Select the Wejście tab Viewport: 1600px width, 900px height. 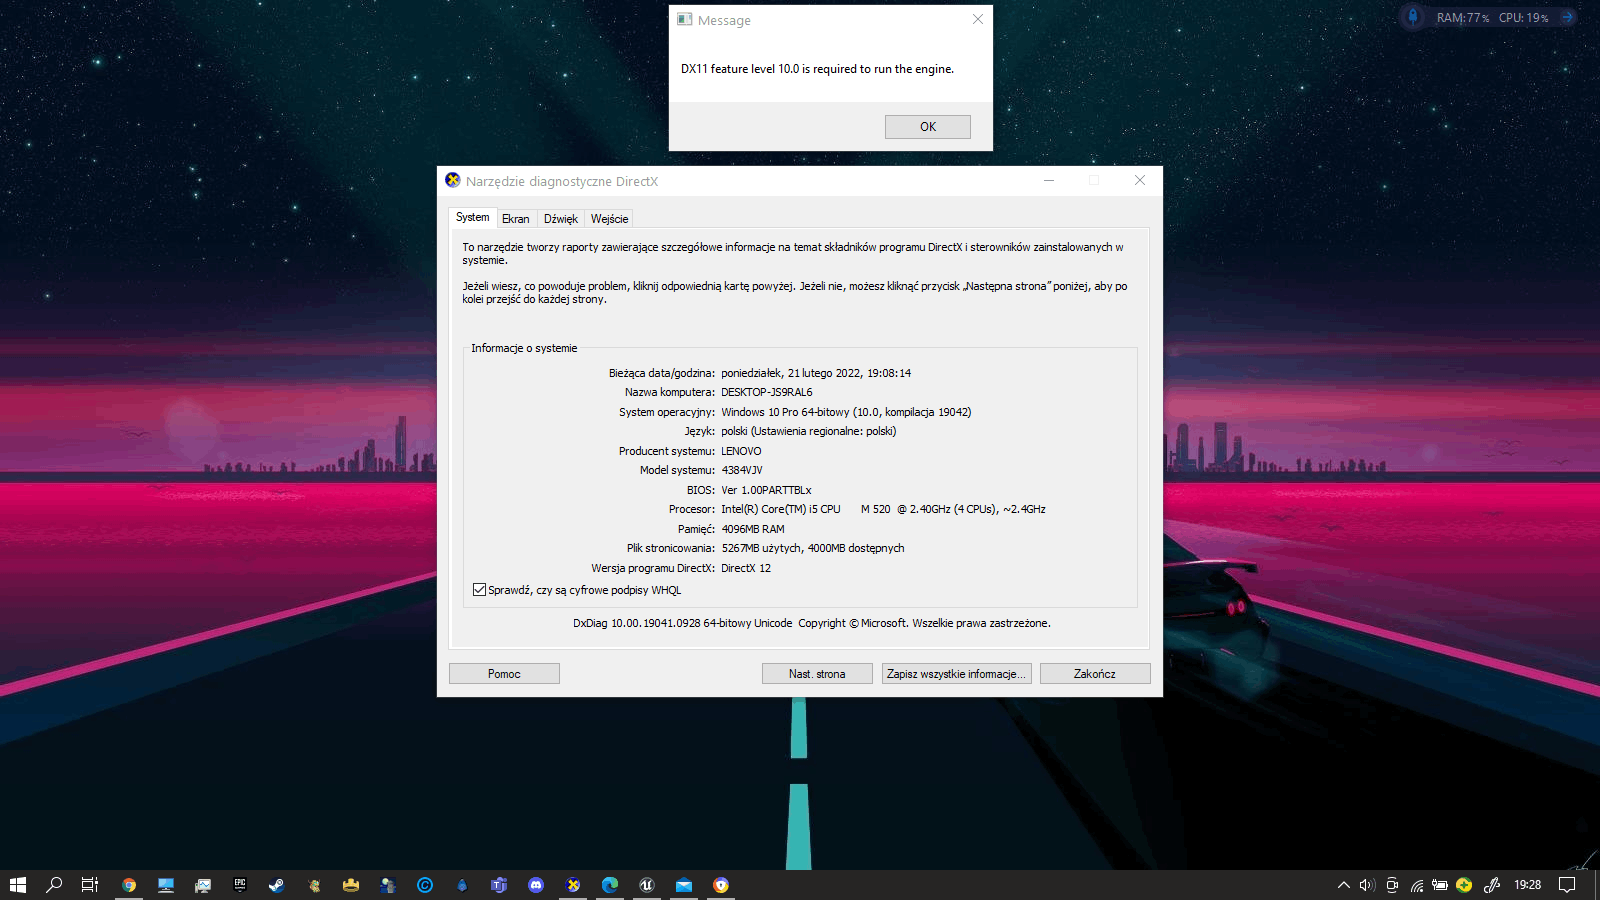[610, 219]
